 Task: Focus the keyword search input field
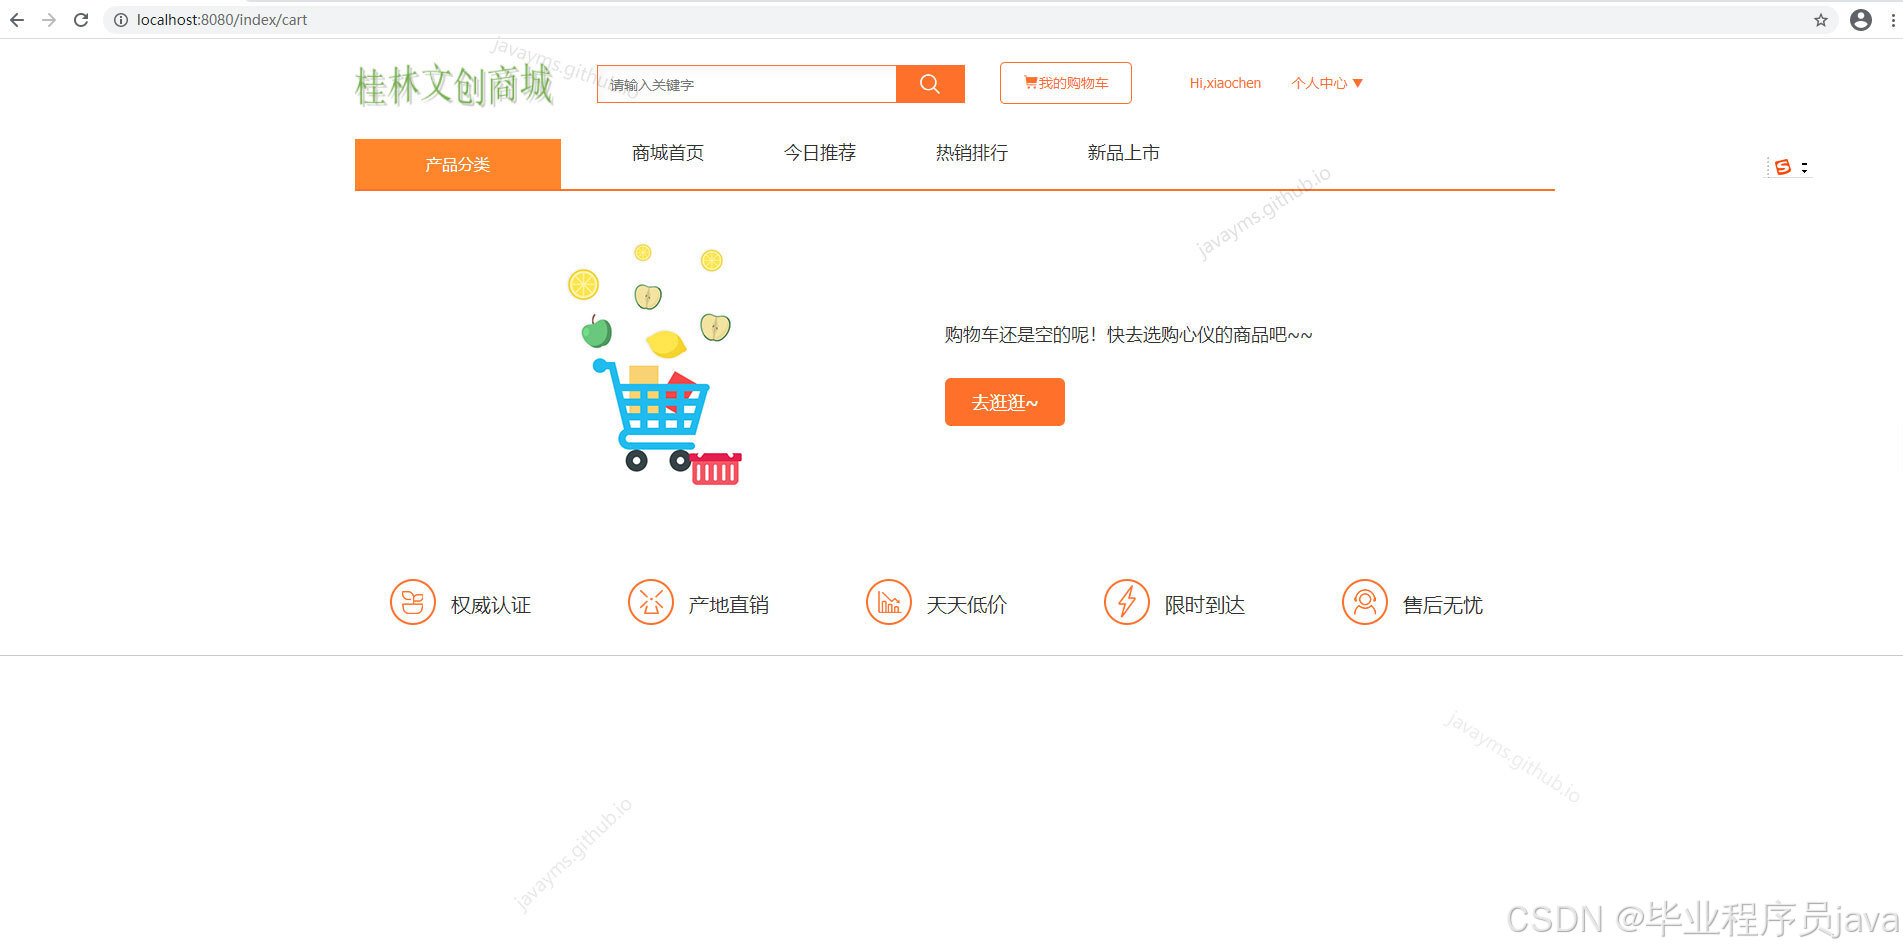(x=746, y=84)
